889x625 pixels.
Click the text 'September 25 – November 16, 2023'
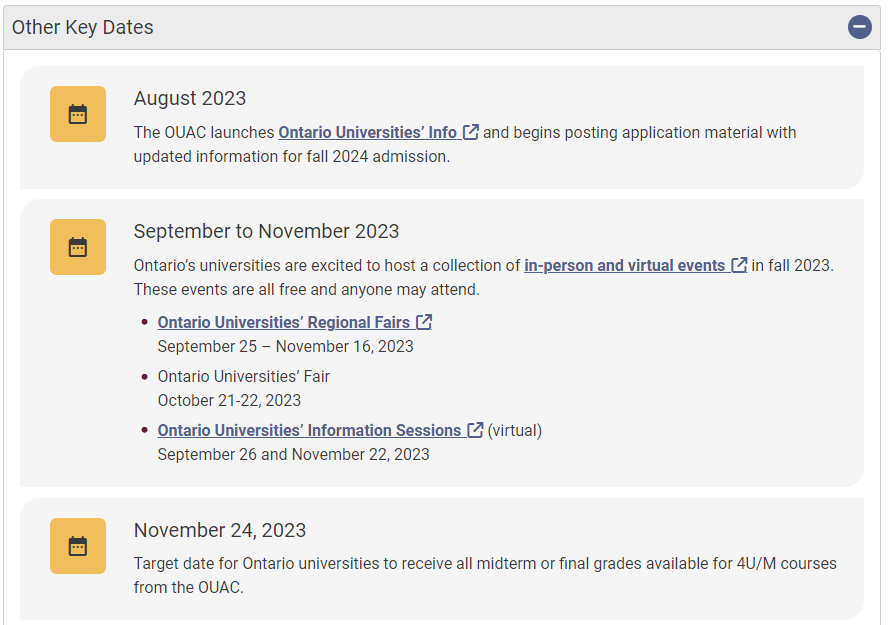click(x=285, y=347)
